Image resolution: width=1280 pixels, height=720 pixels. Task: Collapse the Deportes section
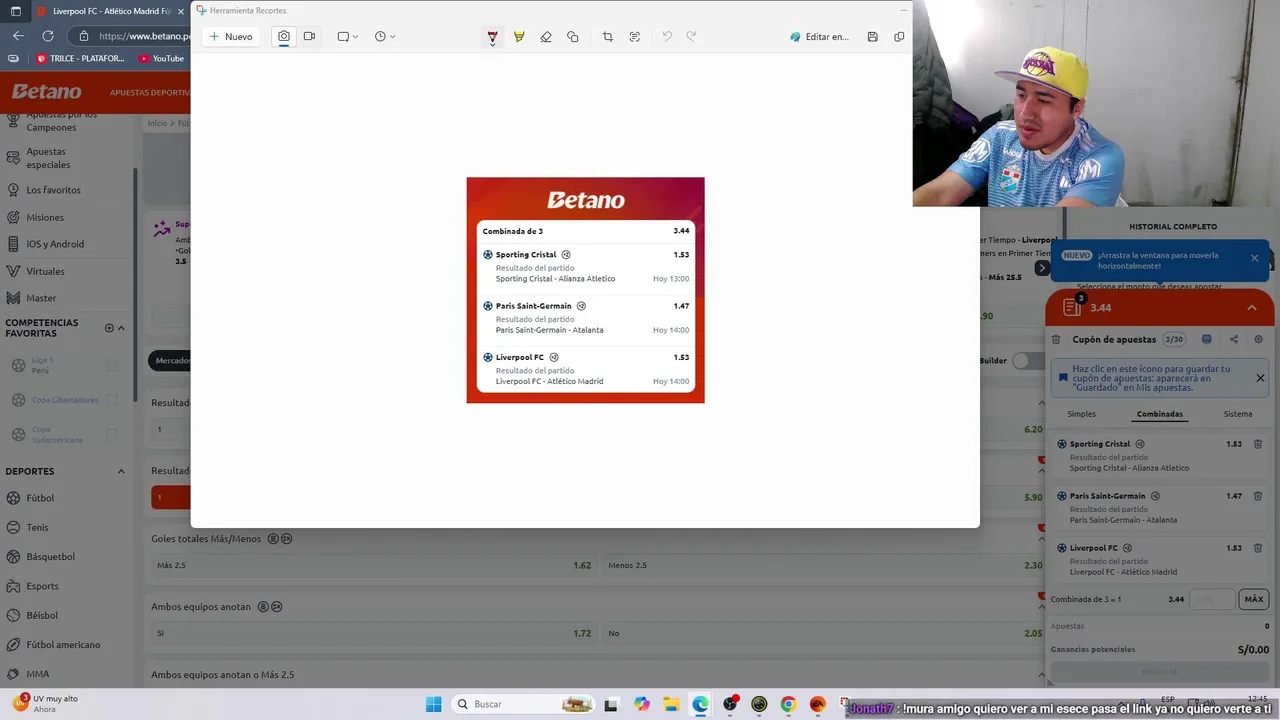tap(121, 471)
